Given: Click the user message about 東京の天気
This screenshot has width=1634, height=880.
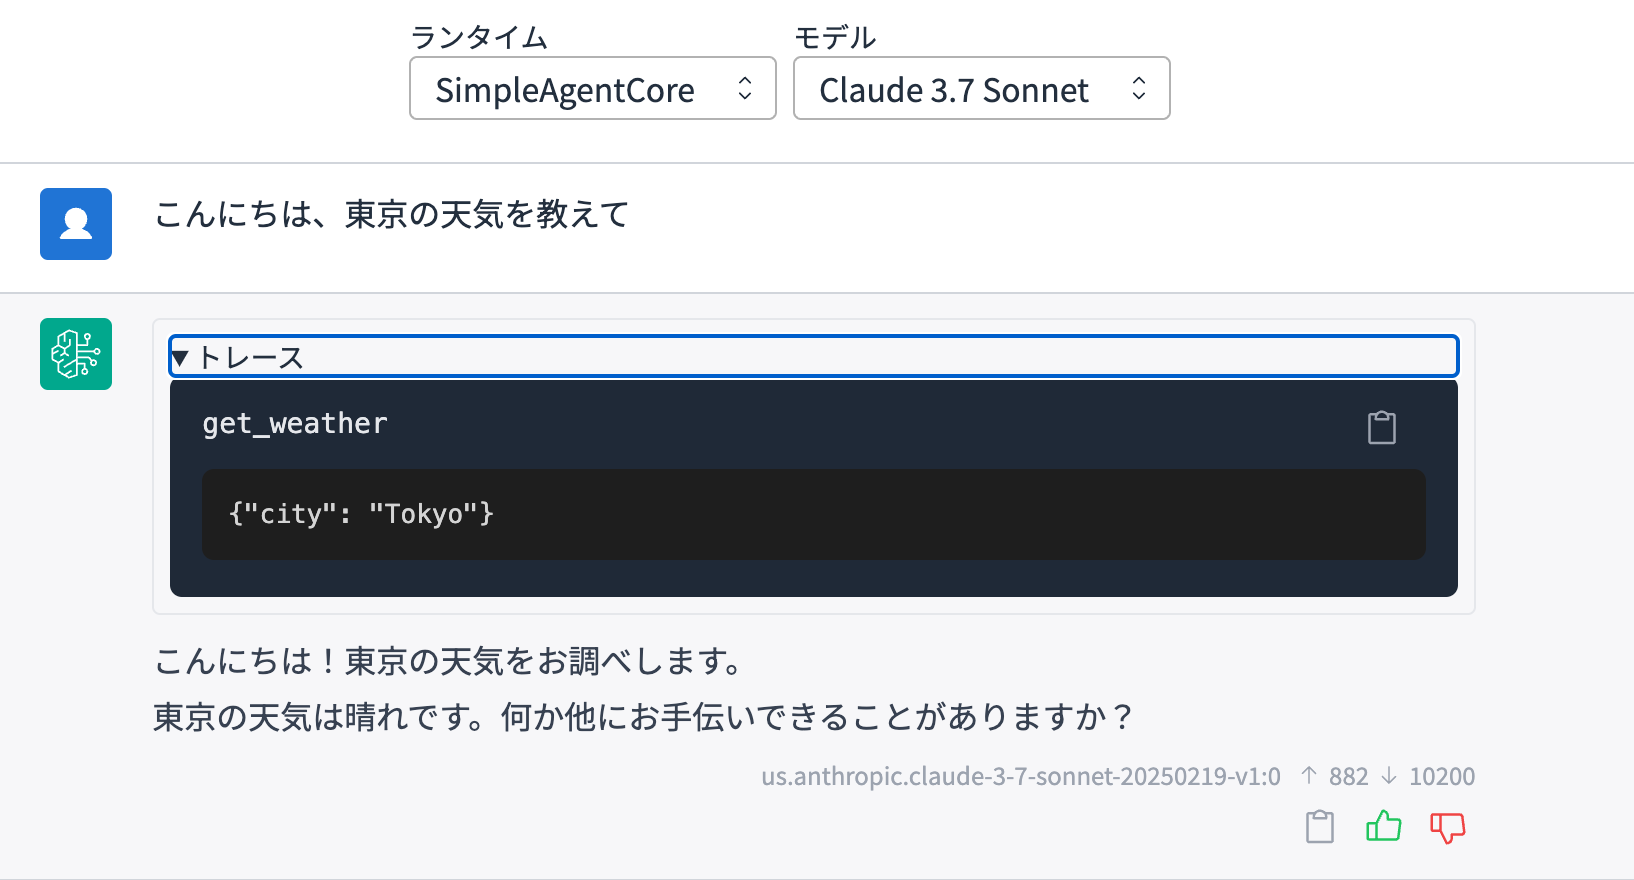Looking at the screenshot, I should [392, 214].
